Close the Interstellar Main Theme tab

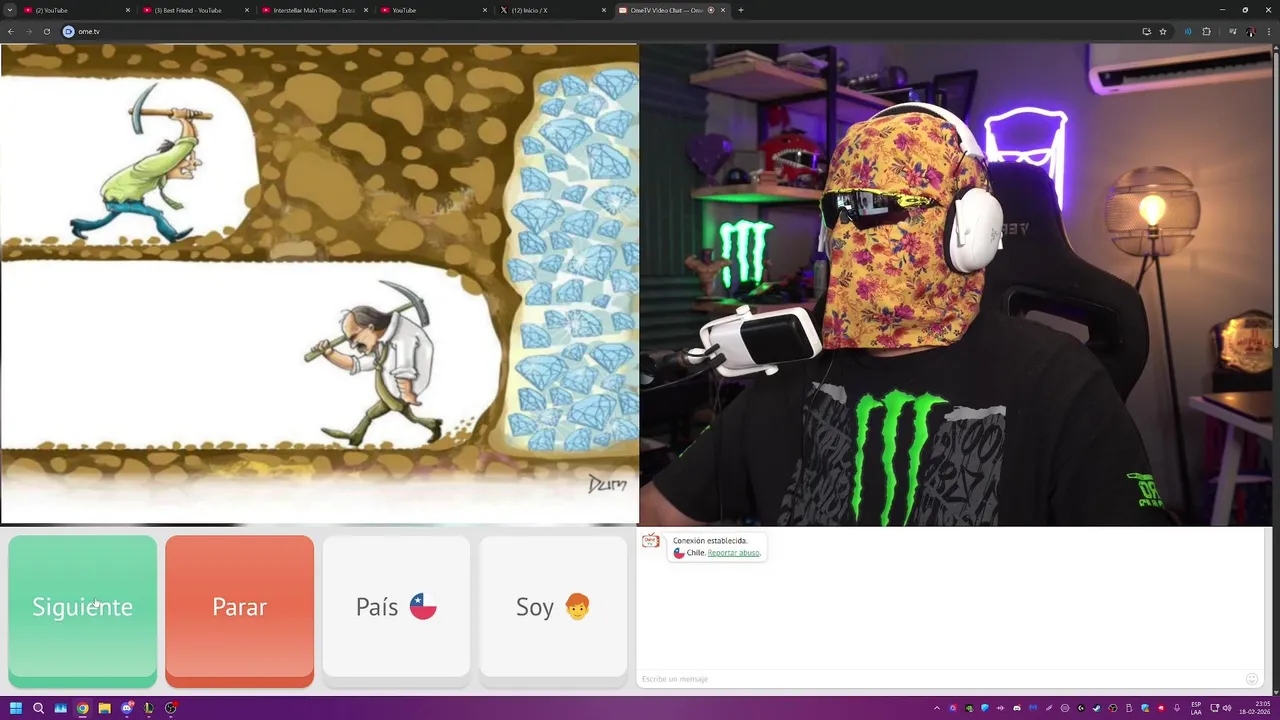point(366,10)
